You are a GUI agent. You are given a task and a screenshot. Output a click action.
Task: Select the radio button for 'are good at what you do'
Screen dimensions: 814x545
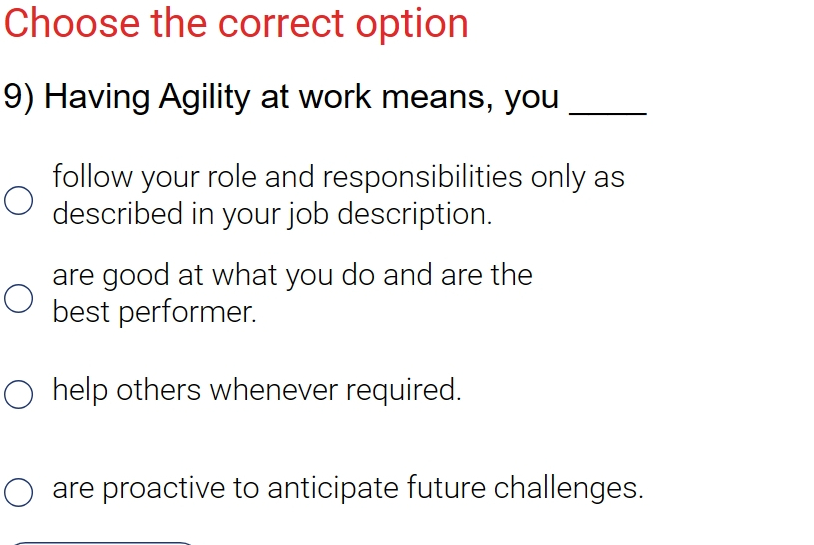click(x=19, y=298)
